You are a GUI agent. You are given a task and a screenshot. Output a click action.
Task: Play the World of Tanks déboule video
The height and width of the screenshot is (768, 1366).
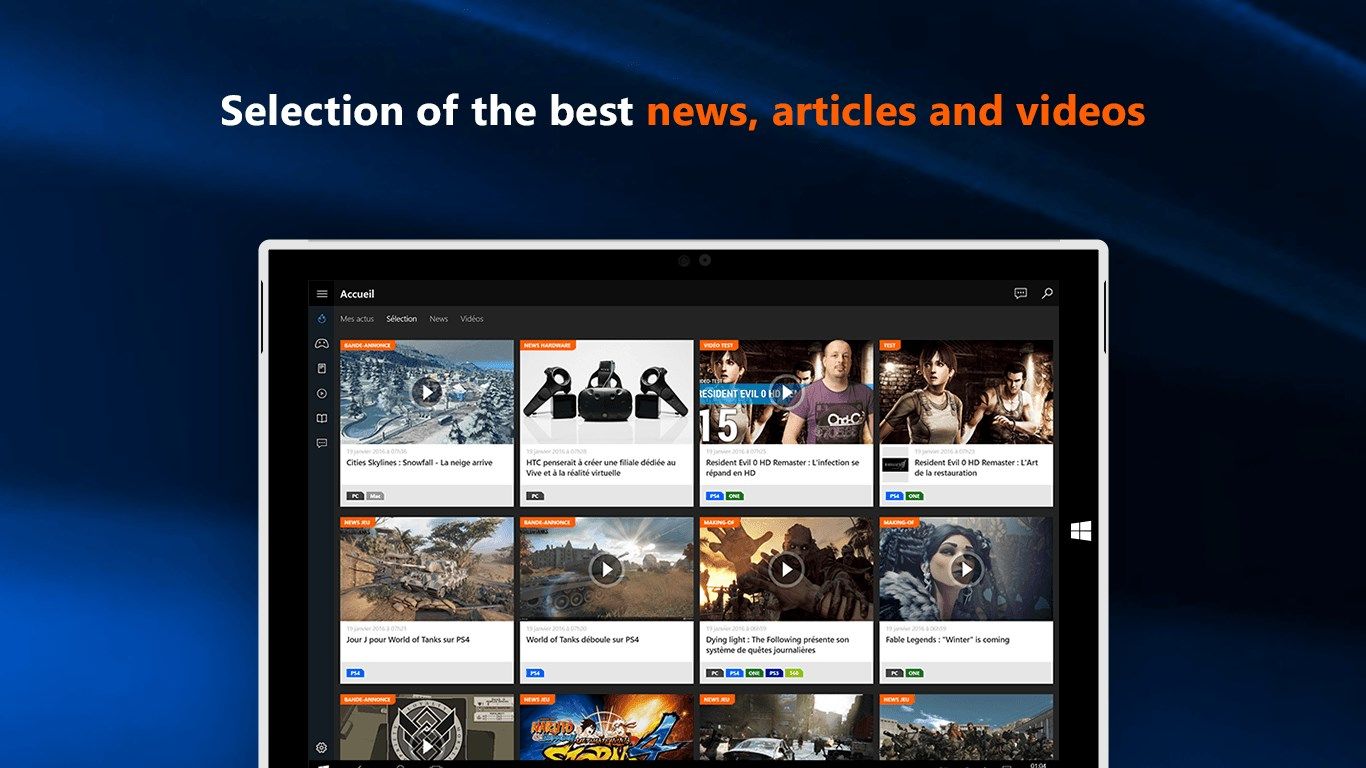pyautogui.click(x=606, y=569)
